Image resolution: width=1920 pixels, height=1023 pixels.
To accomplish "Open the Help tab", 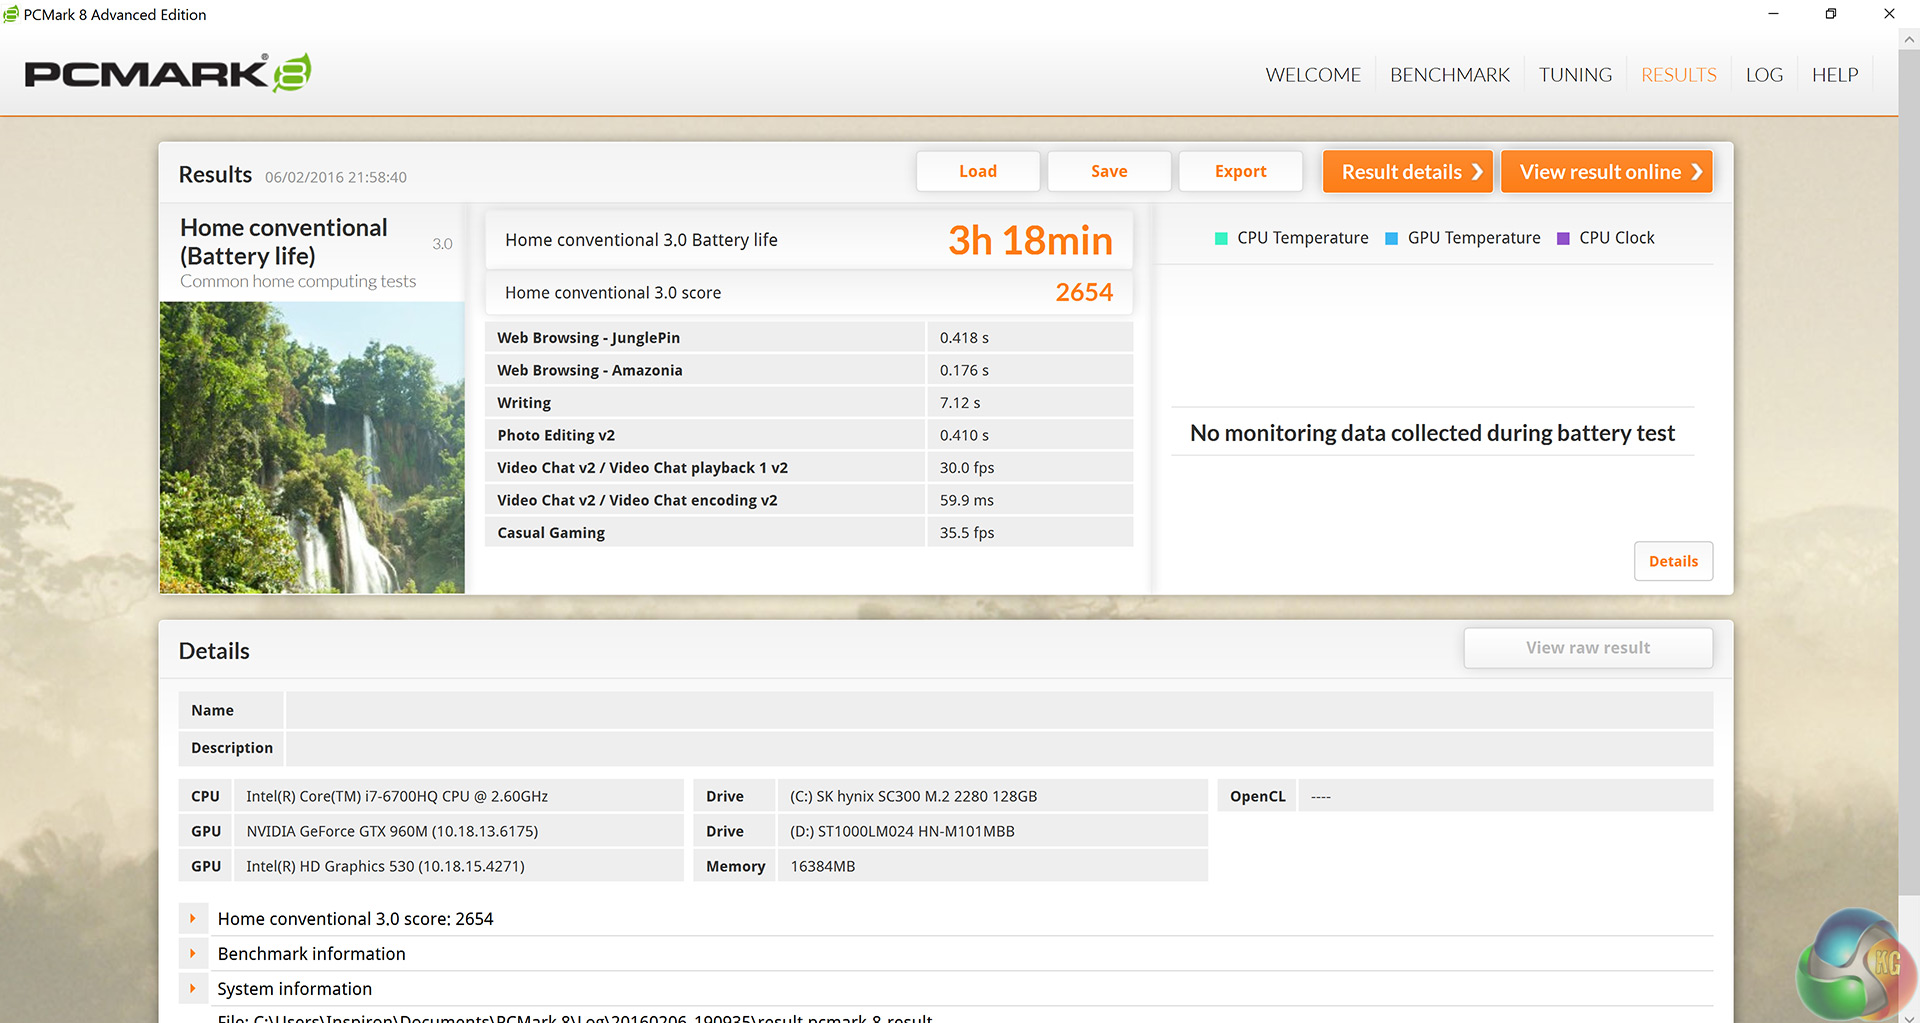I will (x=1834, y=75).
